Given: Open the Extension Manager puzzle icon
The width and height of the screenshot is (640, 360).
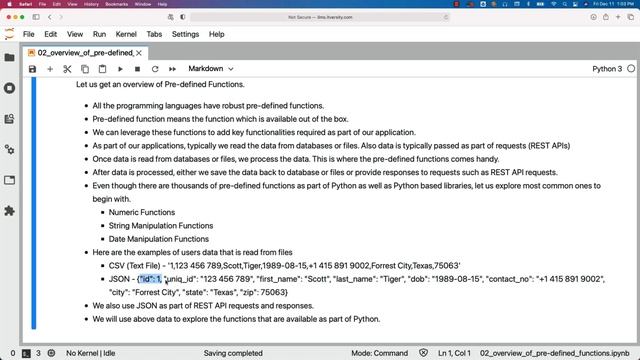Looking at the screenshot, I should coord(9,211).
